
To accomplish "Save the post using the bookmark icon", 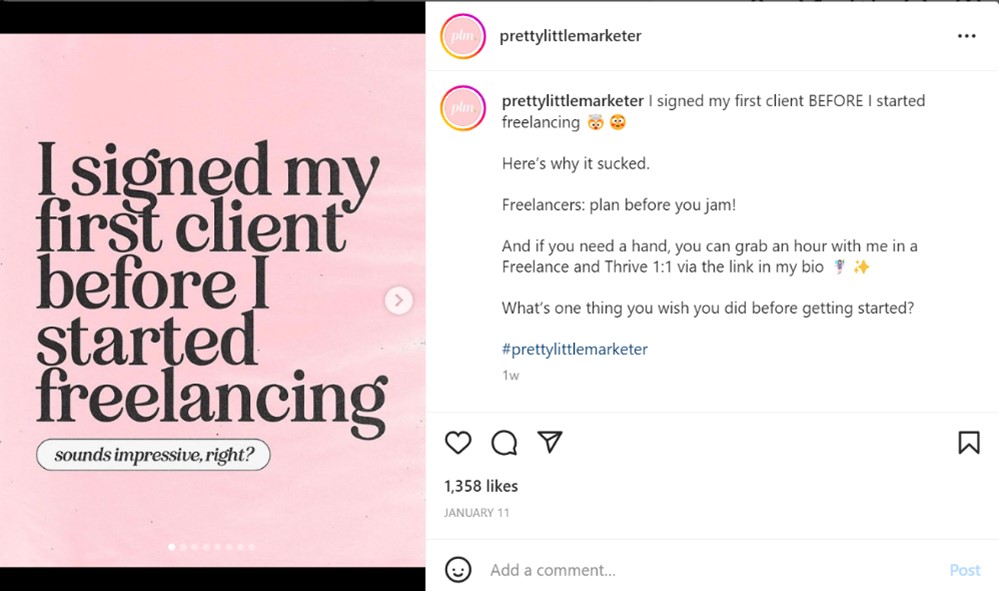I will pos(968,442).
